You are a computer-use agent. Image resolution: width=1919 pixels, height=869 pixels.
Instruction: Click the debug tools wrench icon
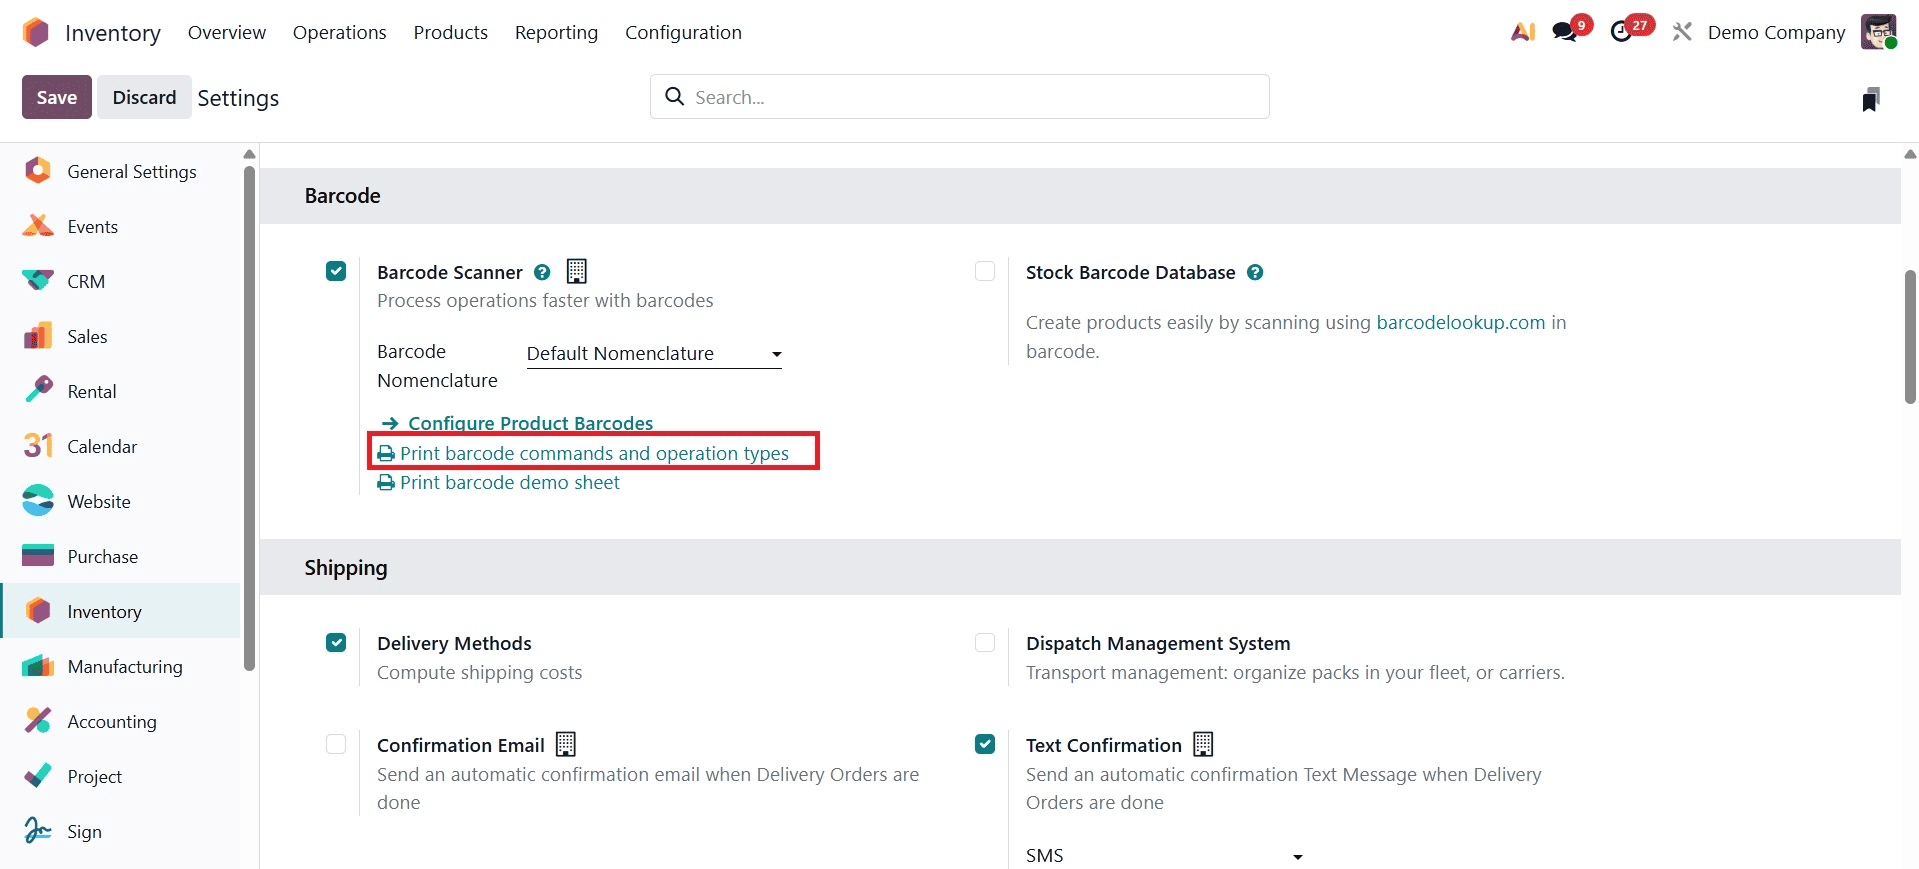tap(1682, 32)
